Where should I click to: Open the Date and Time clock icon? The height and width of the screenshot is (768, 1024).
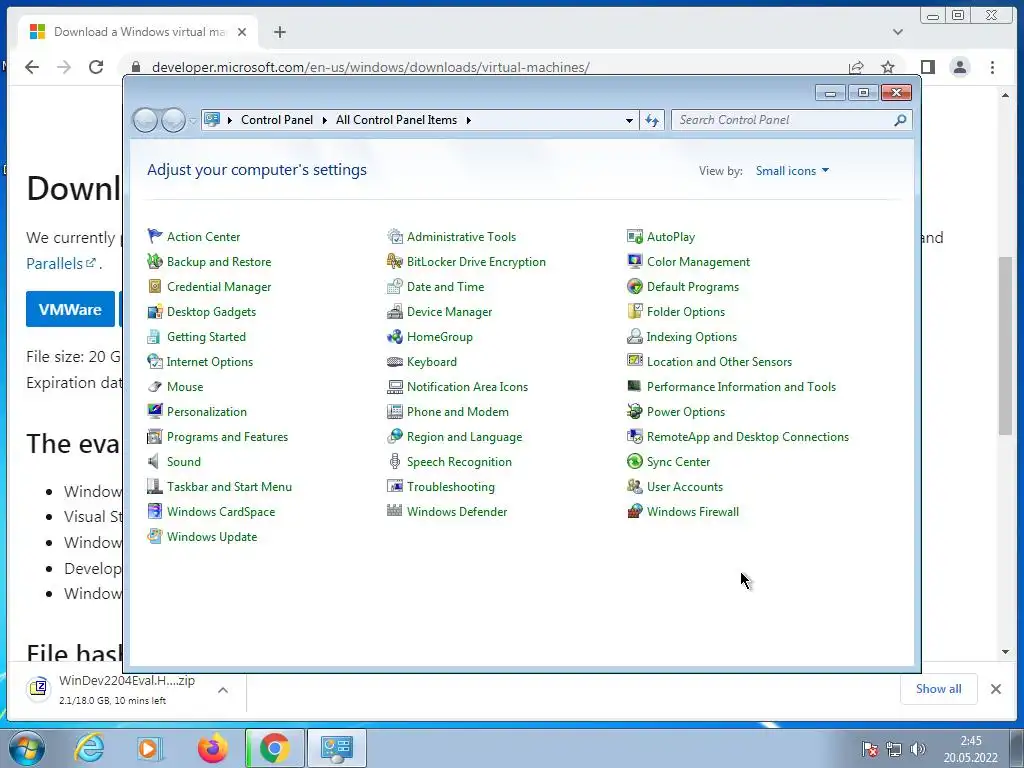coord(395,286)
